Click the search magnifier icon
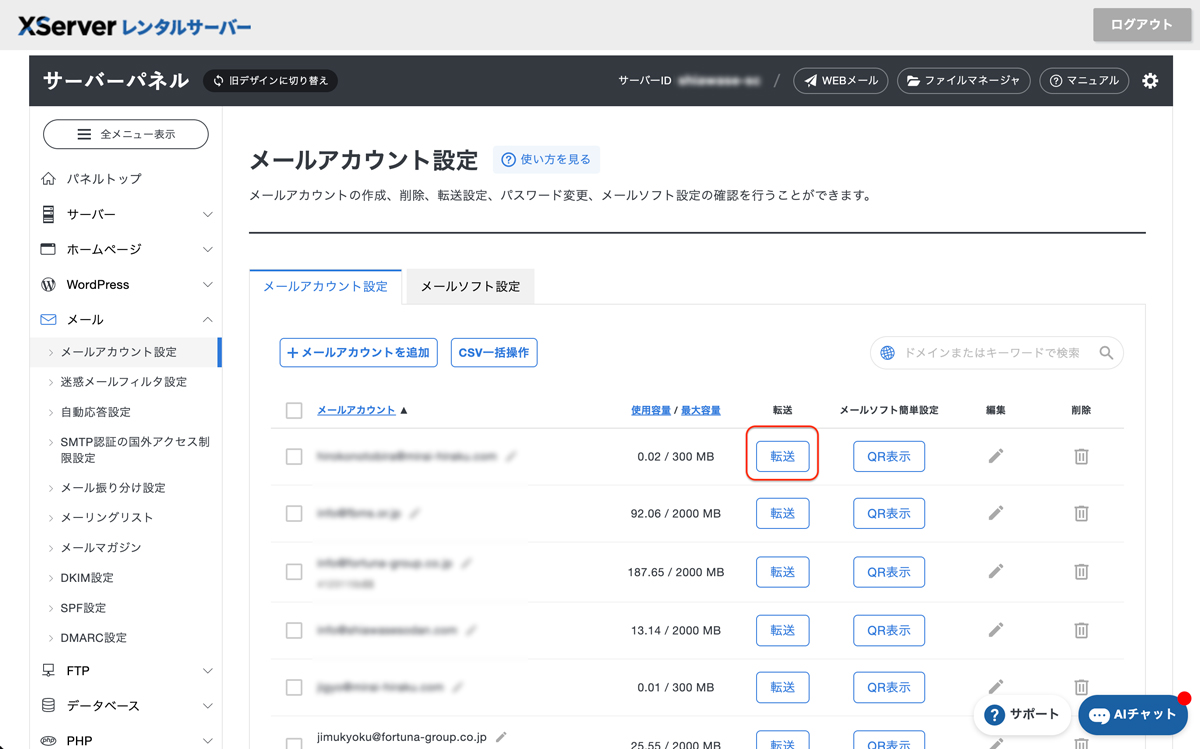This screenshot has width=1200, height=749. click(x=1106, y=353)
